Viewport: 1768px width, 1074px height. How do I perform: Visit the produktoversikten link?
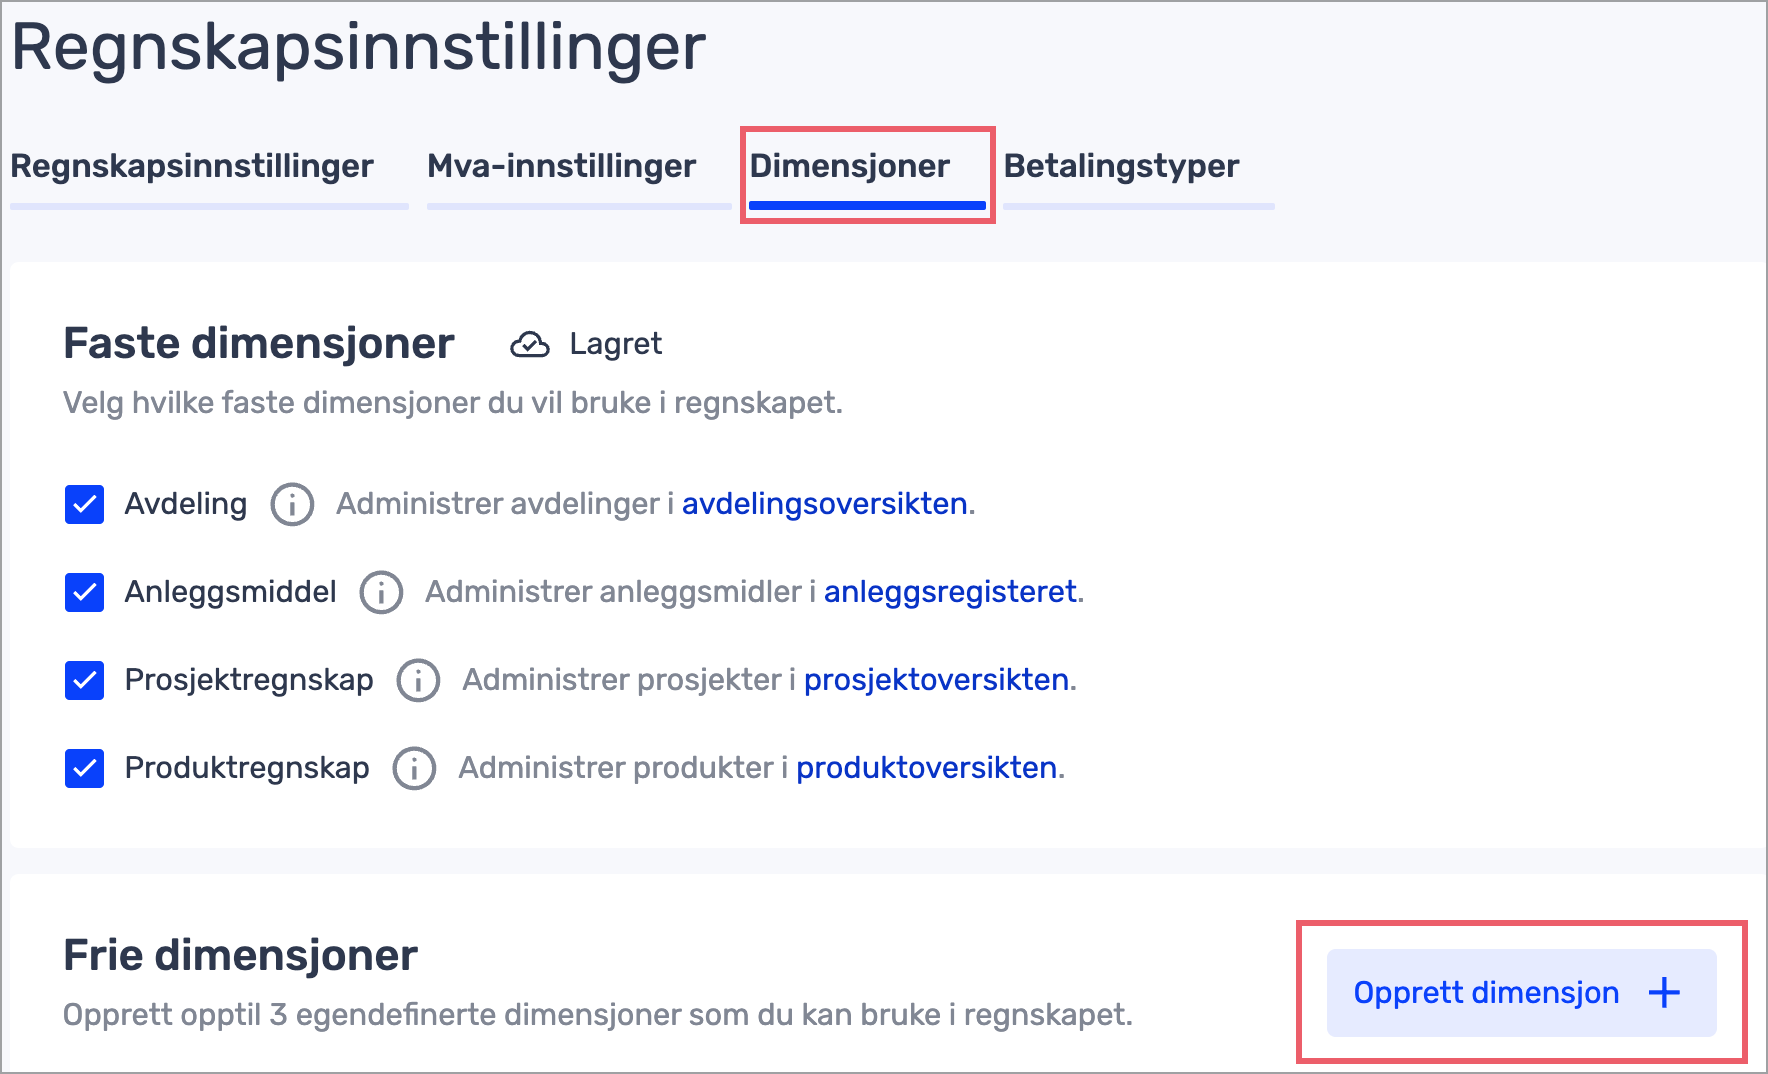pos(926,768)
